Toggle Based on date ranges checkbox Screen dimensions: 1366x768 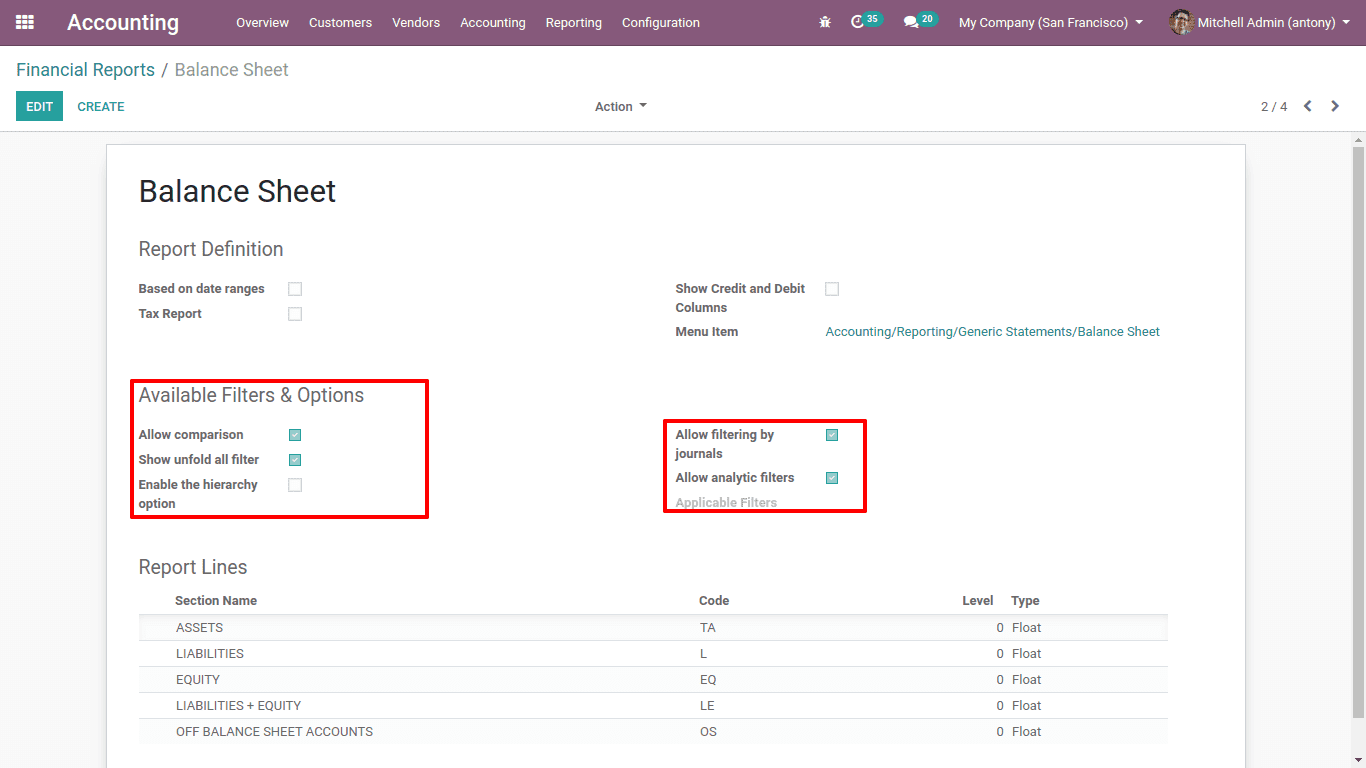click(295, 289)
